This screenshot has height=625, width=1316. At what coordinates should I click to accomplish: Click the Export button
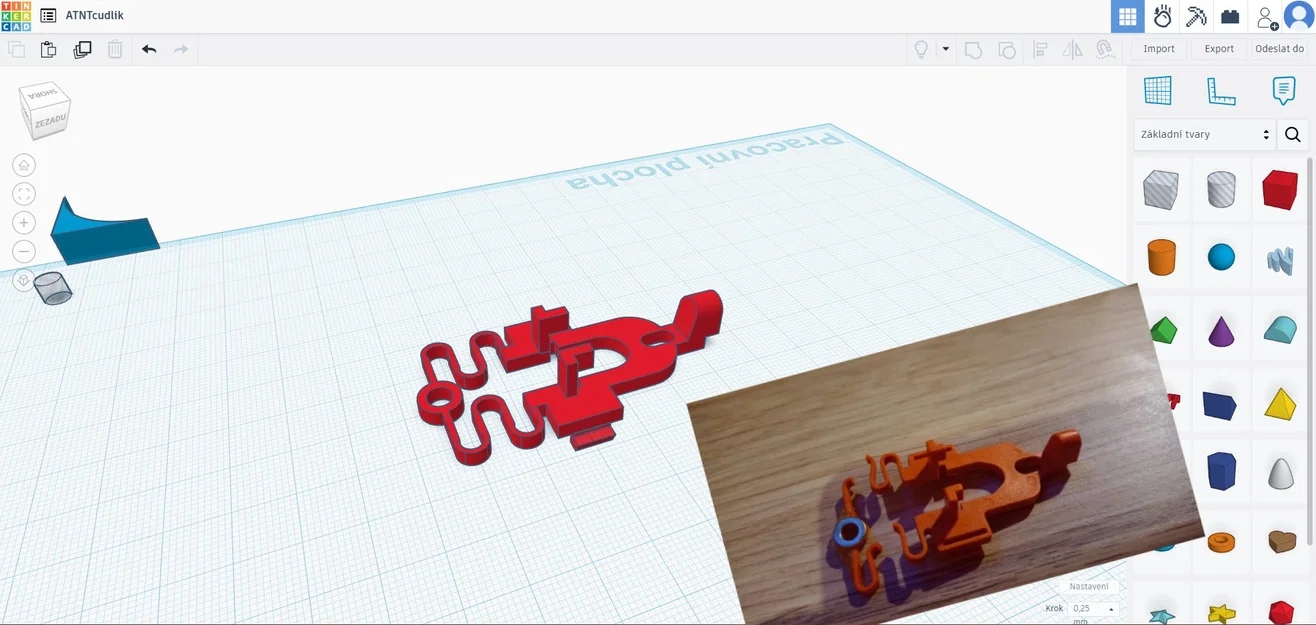tap(1219, 49)
